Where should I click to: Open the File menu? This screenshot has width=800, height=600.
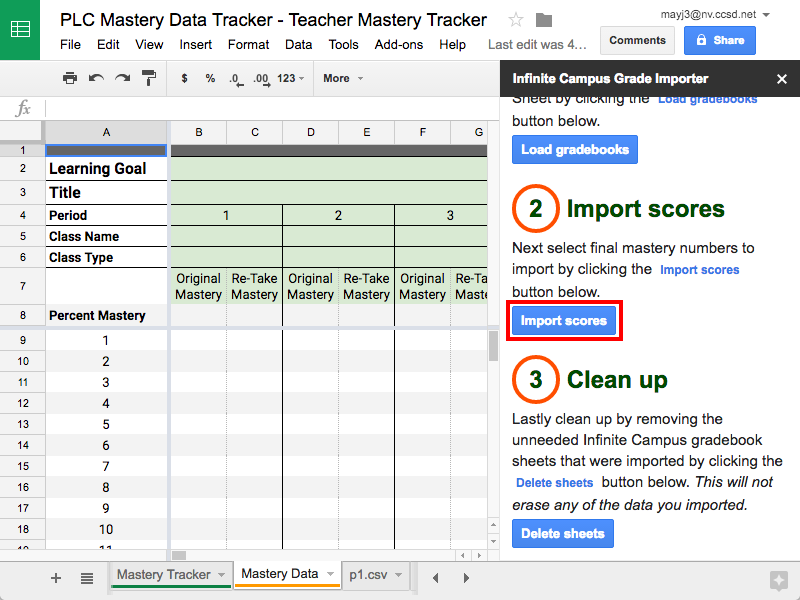coord(70,44)
